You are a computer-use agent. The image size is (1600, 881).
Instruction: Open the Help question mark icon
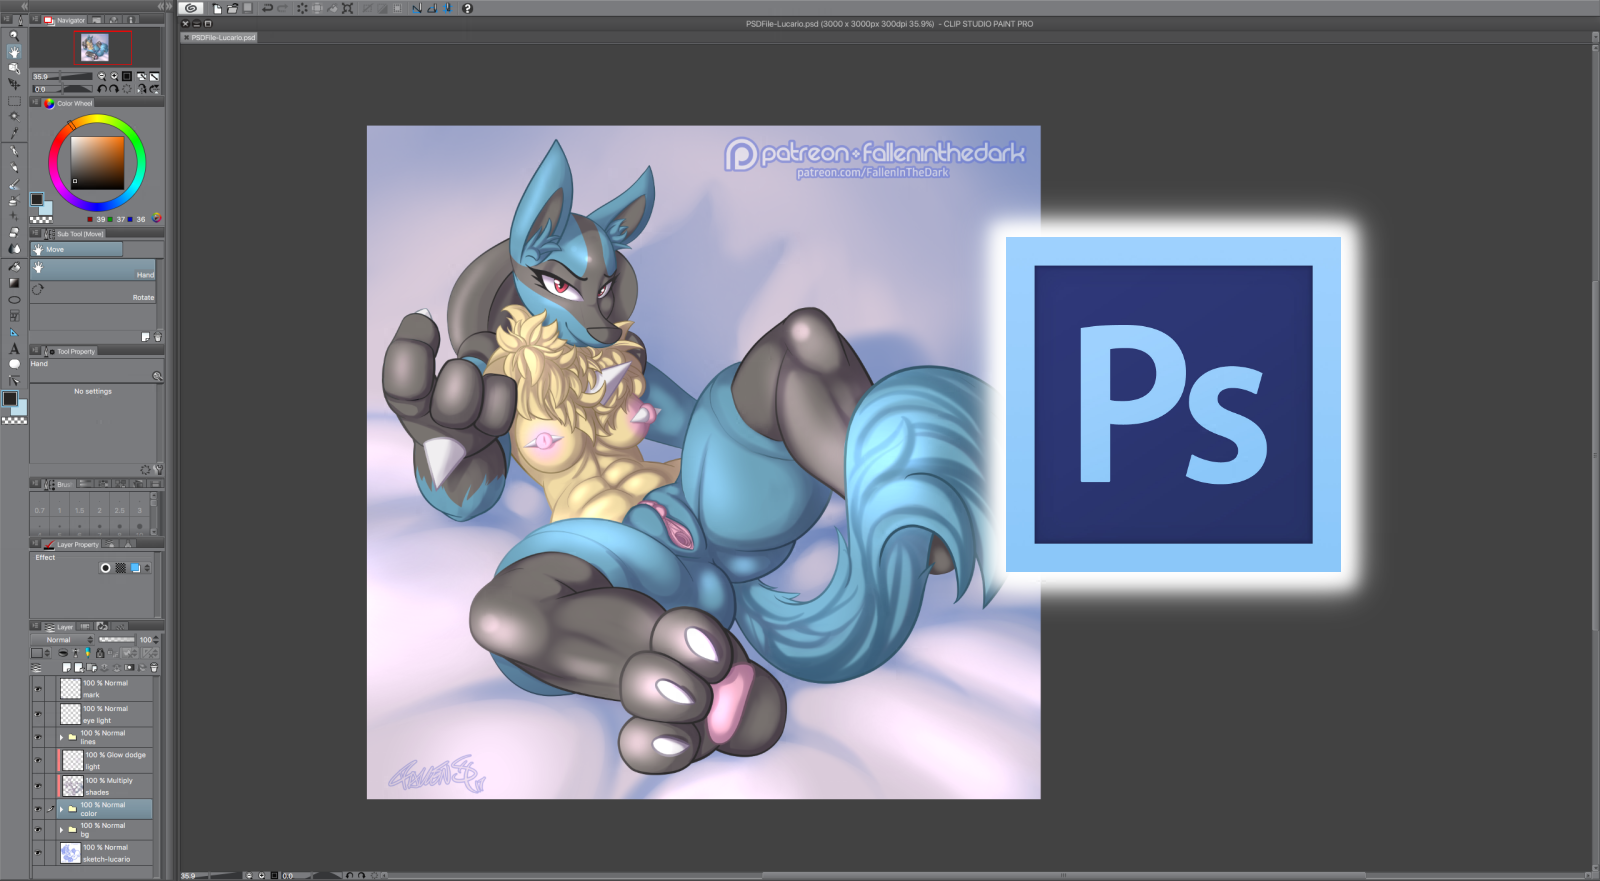click(467, 8)
